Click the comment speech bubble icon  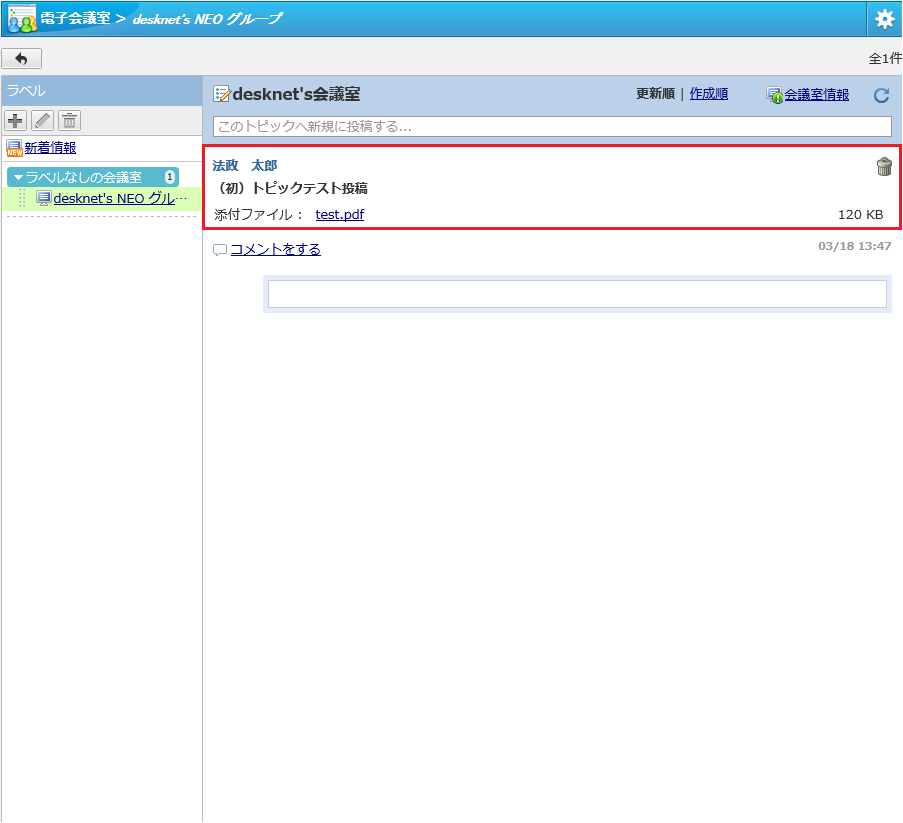[x=220, y=250]
